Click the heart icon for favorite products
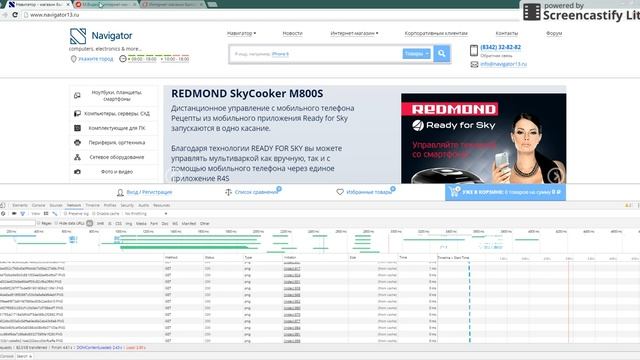The height and width of the screenshot is (360, 640). point(340,192)
